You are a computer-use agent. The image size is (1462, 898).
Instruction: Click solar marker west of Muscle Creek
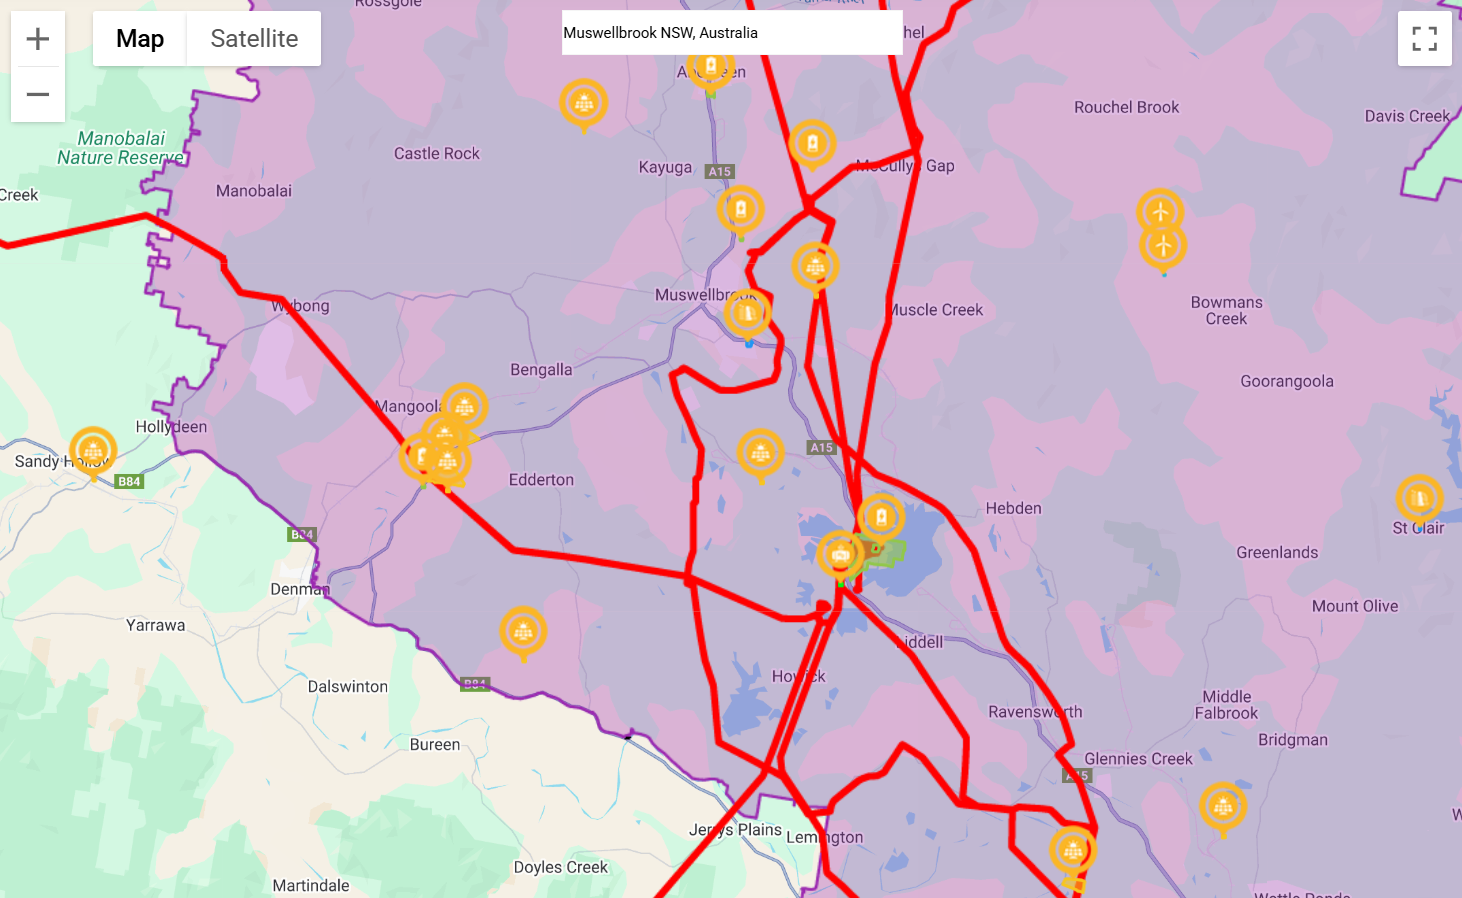click(815, 267)
